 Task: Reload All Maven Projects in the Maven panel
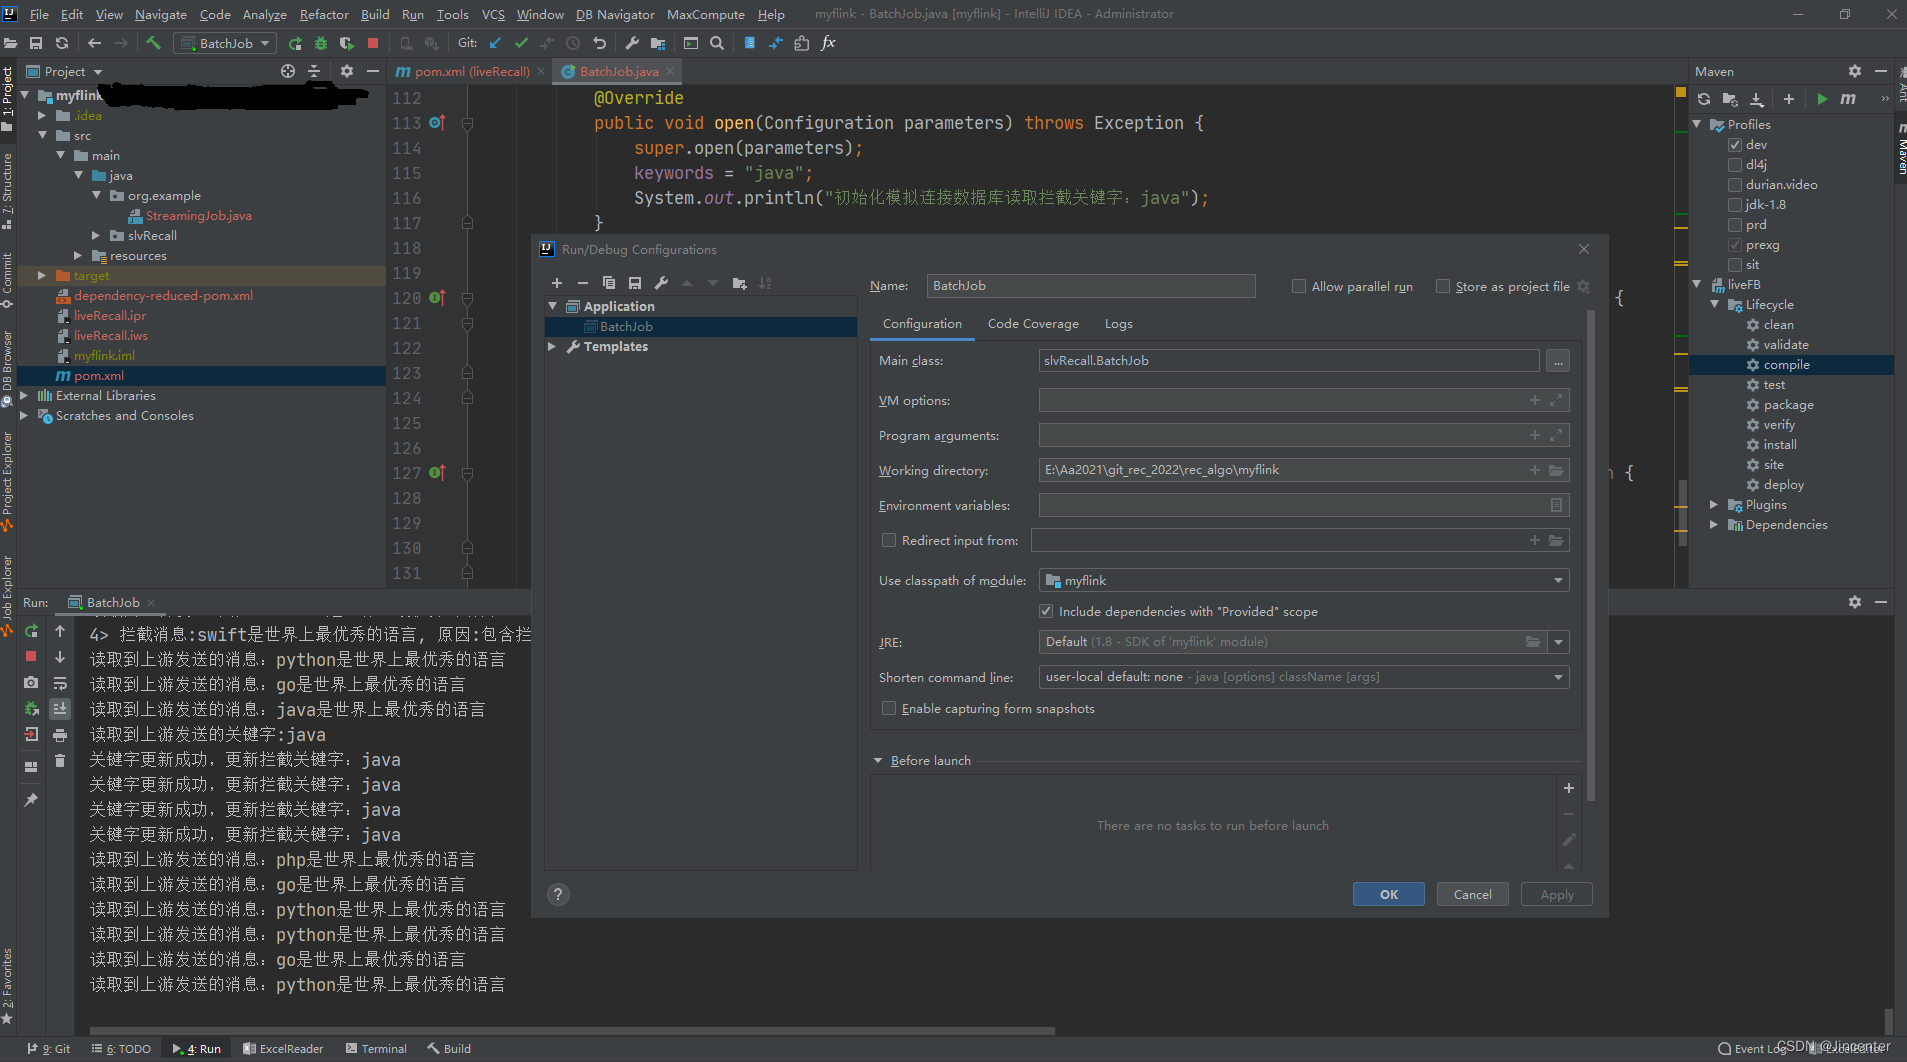tap(1703, 98)
